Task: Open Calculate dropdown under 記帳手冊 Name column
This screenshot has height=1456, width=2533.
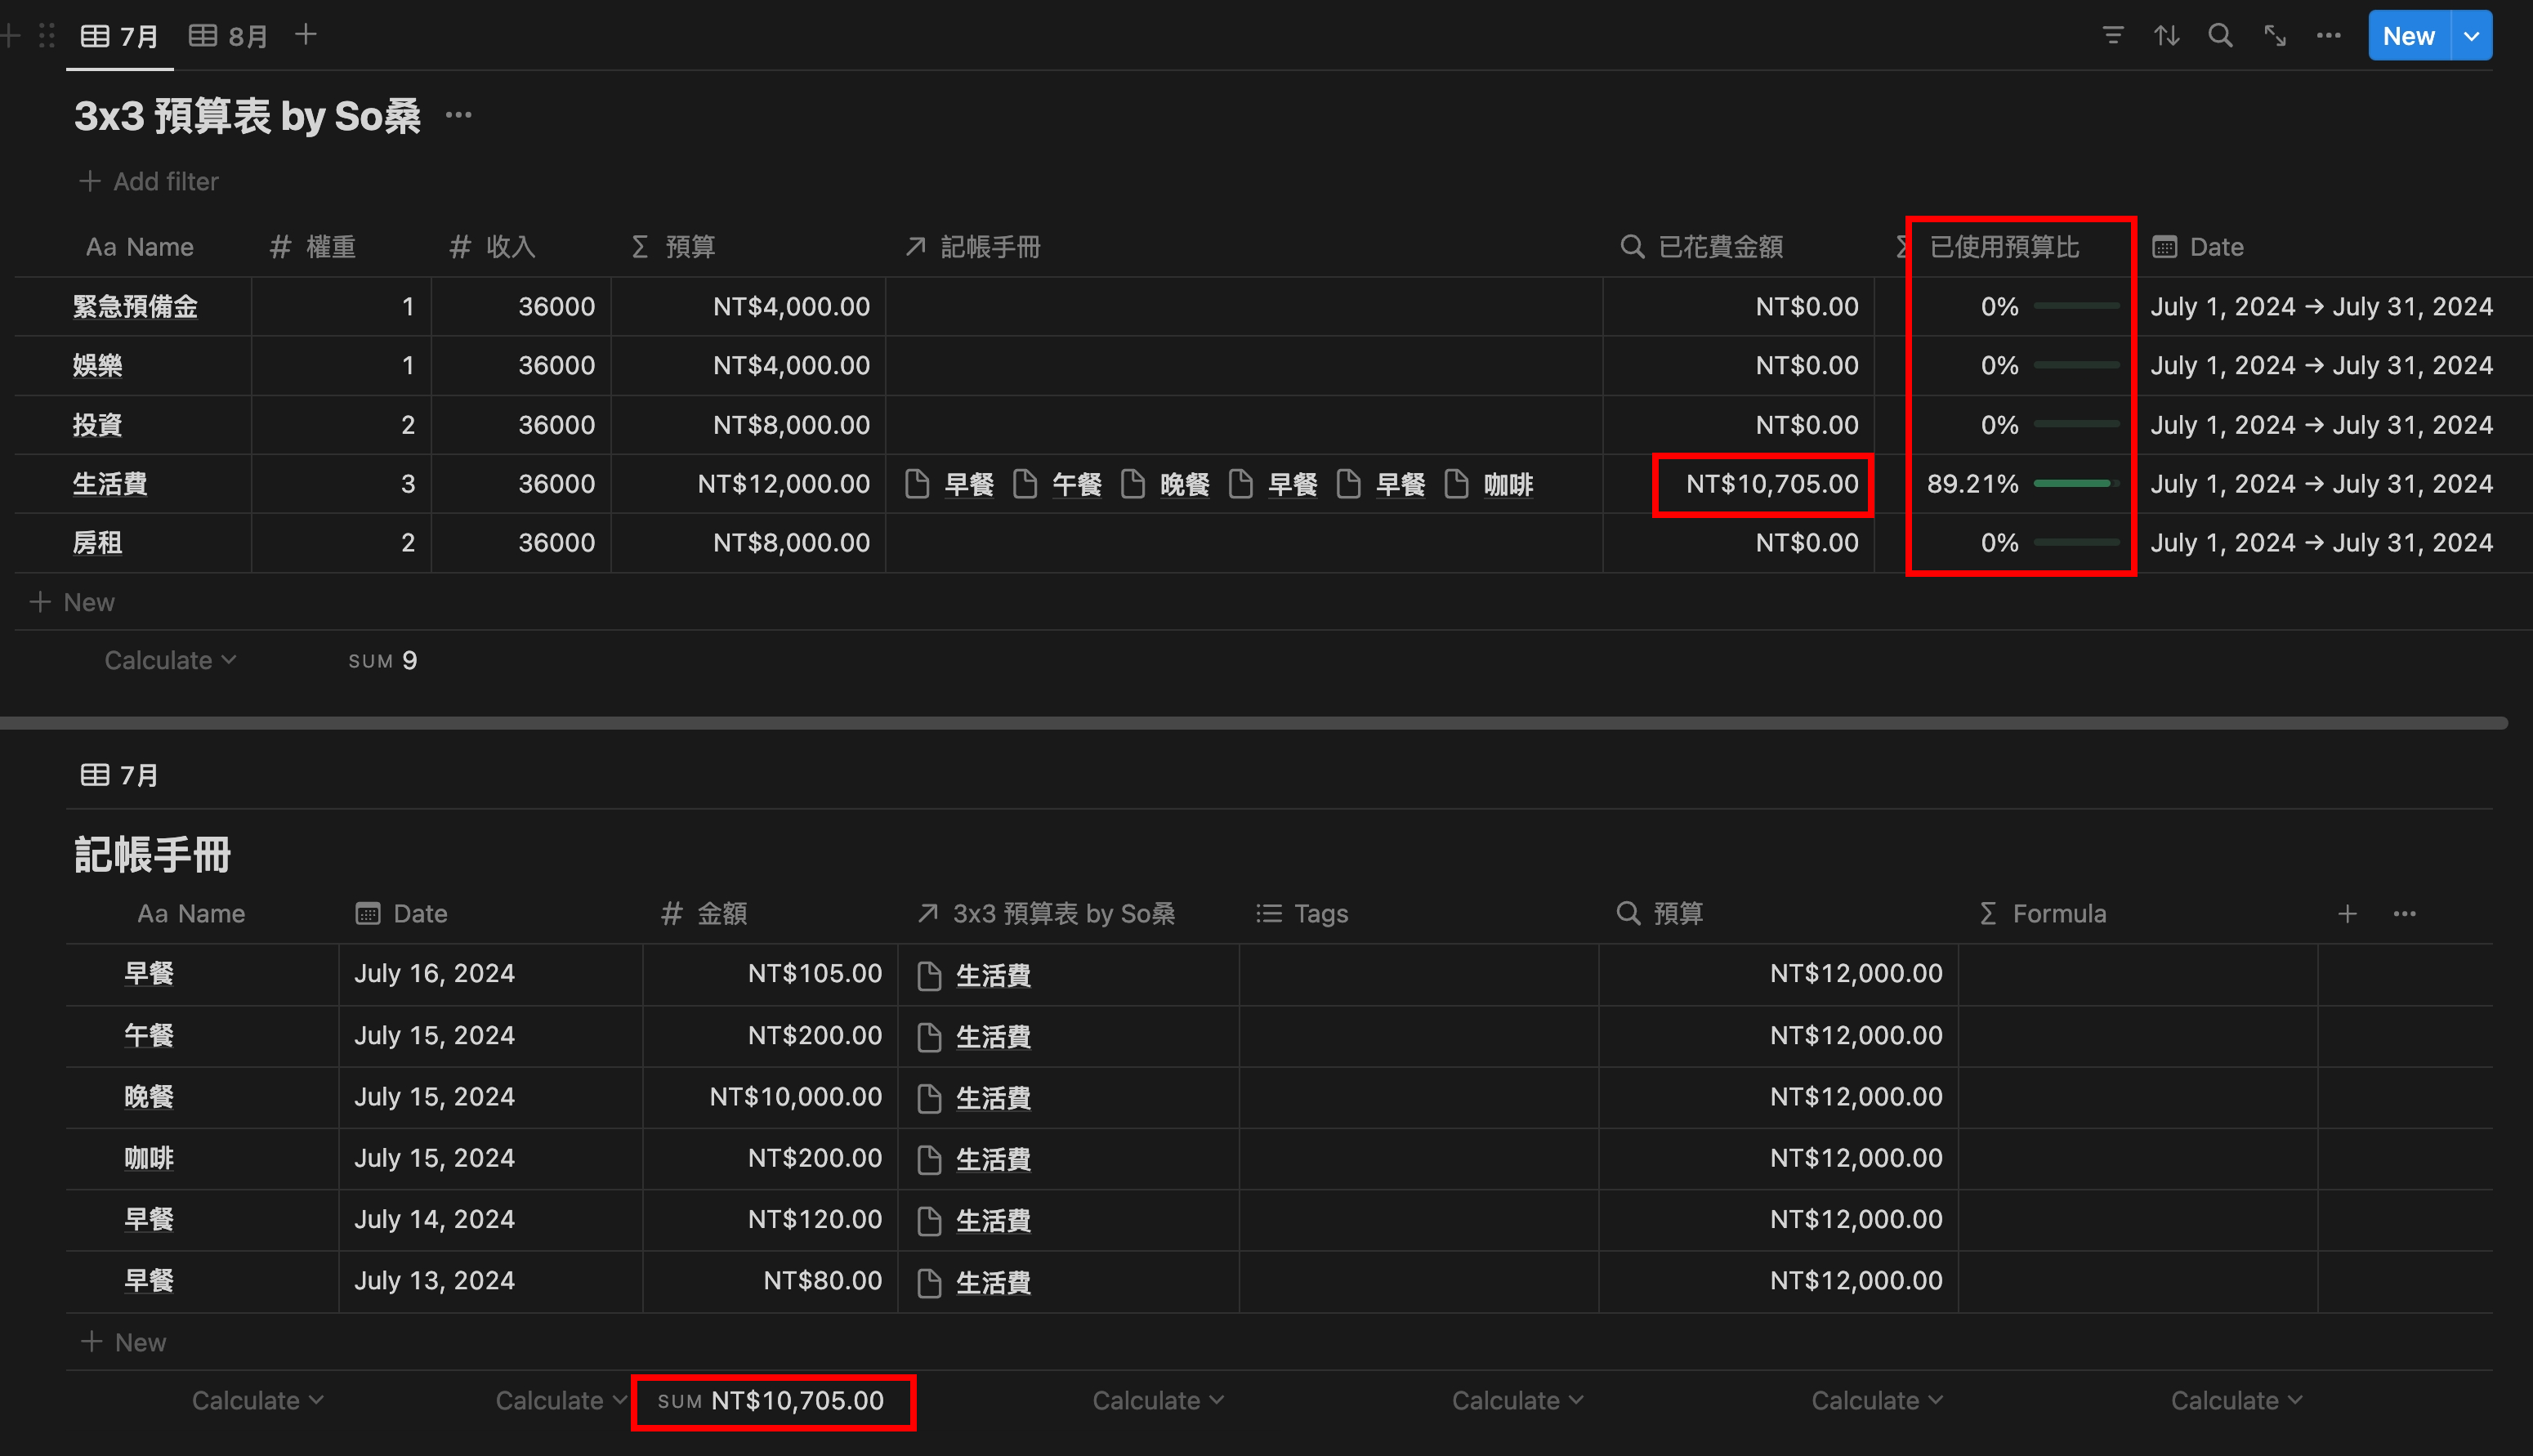Action: [x=257, y=1400]
